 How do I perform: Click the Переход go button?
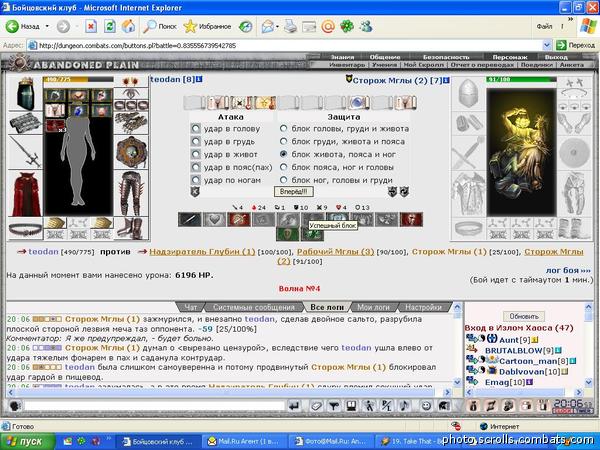(x=576, y=45)
